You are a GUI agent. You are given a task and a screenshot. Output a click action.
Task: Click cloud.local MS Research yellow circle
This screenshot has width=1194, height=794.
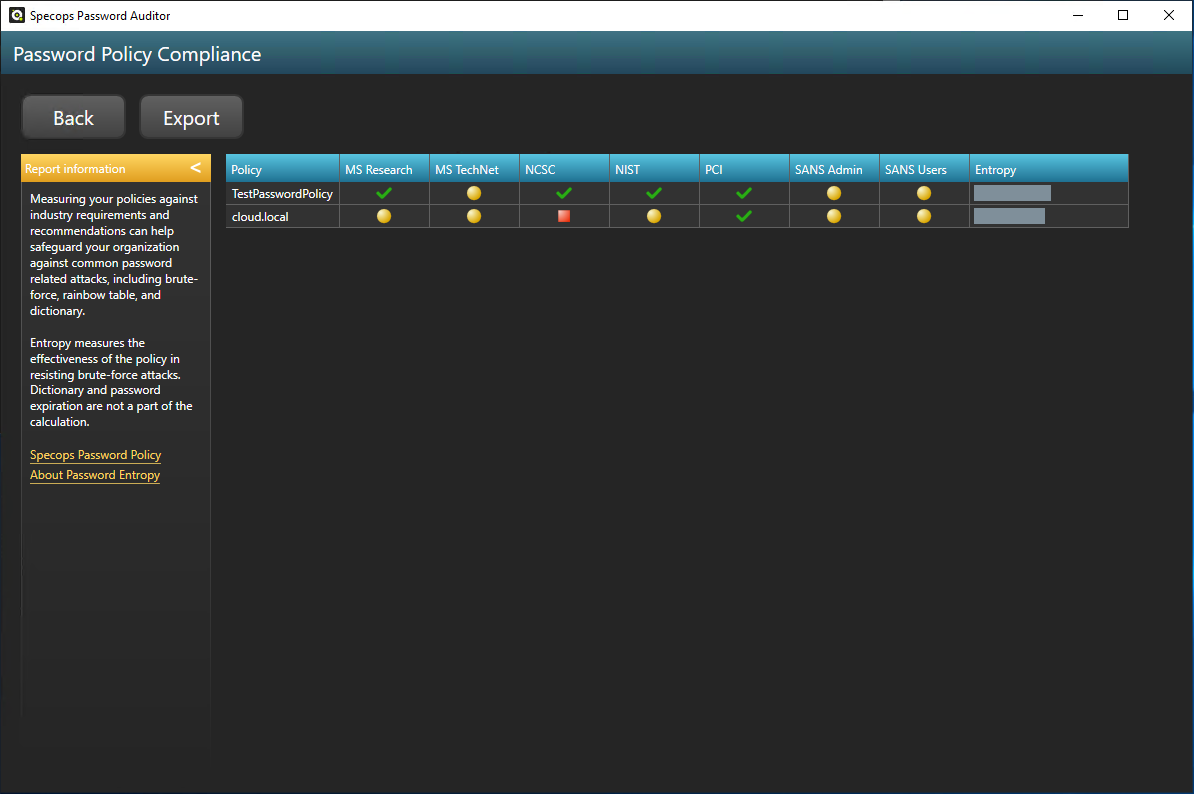[384, 216]
